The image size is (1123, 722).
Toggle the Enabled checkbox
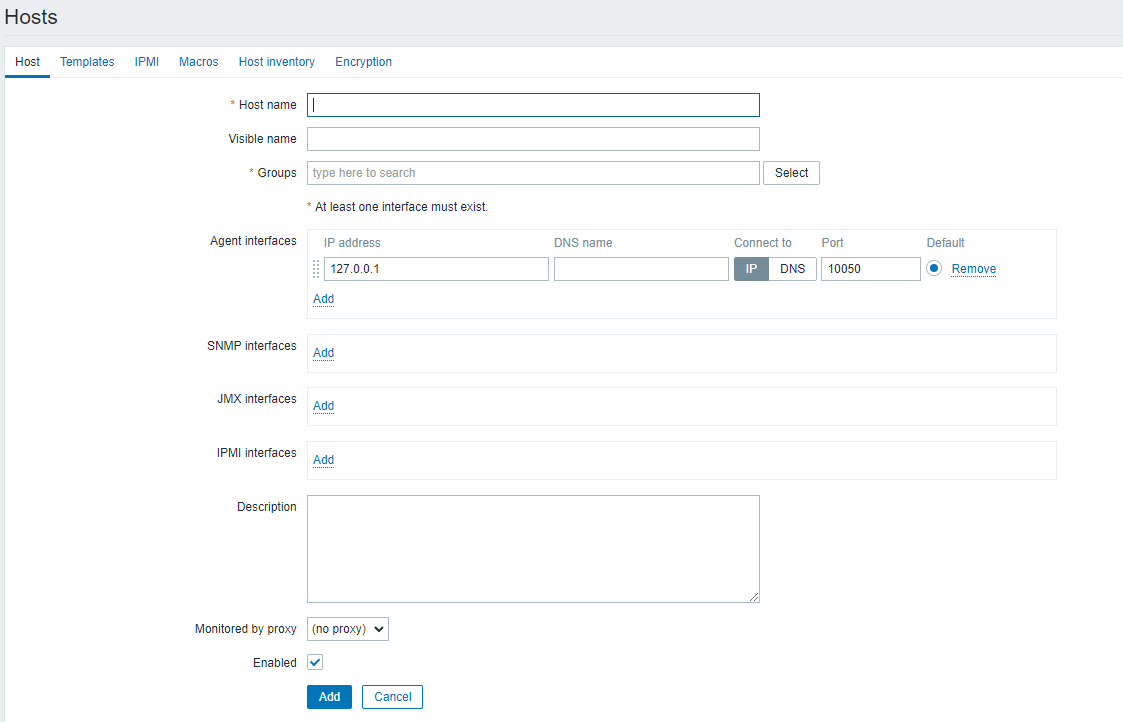click(x=315, y=662)
